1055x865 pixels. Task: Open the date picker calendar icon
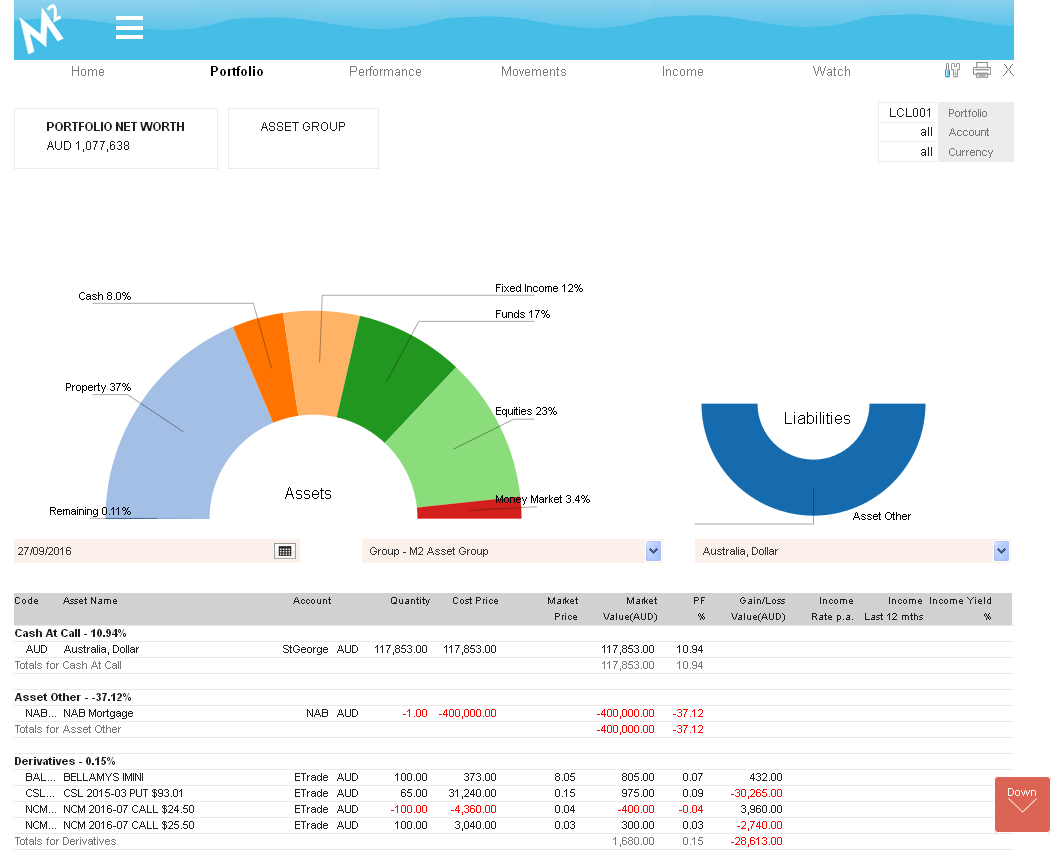(x=285, y=551)
